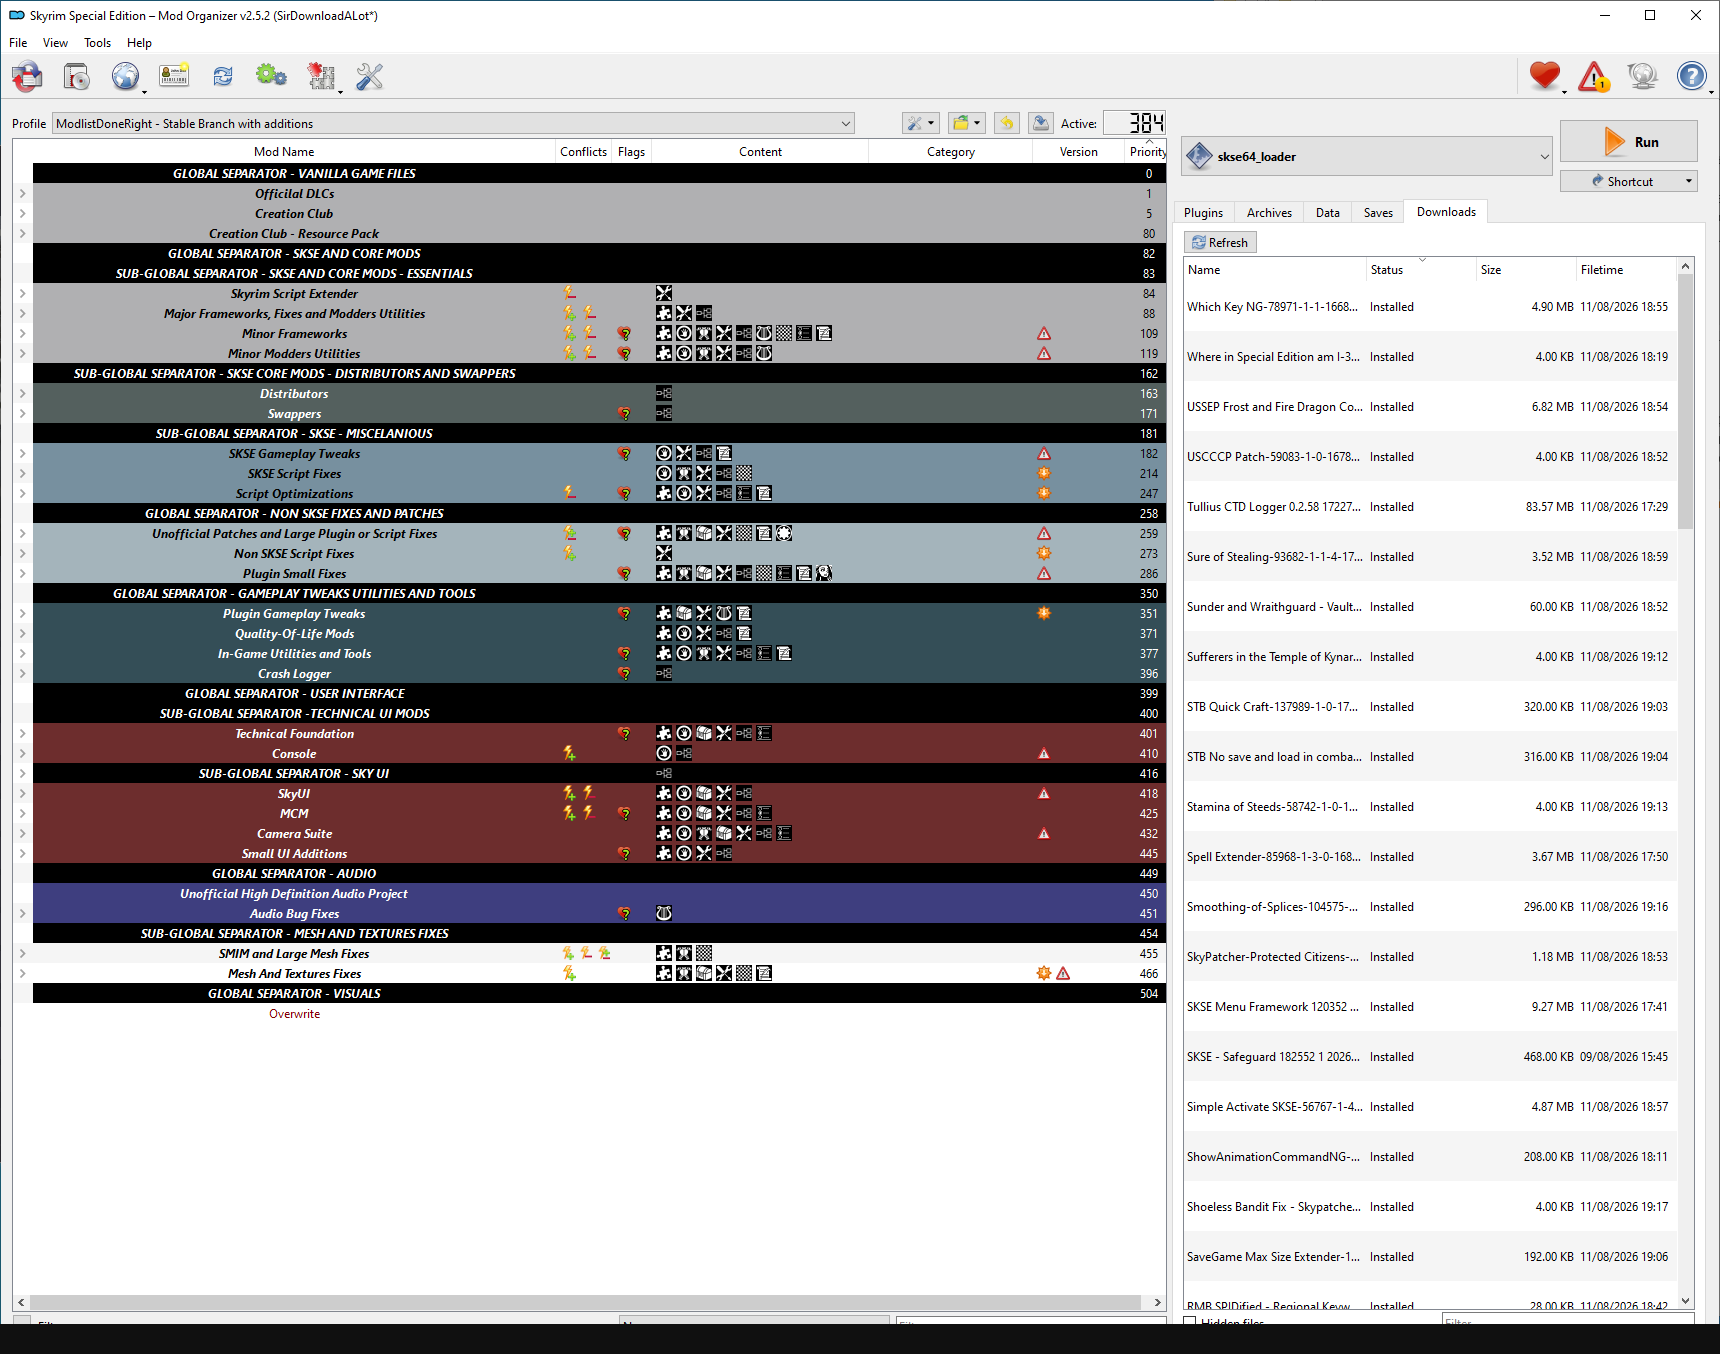Sort downloads by Size column
1720x1354 pixels.
tap(1525, 269)
